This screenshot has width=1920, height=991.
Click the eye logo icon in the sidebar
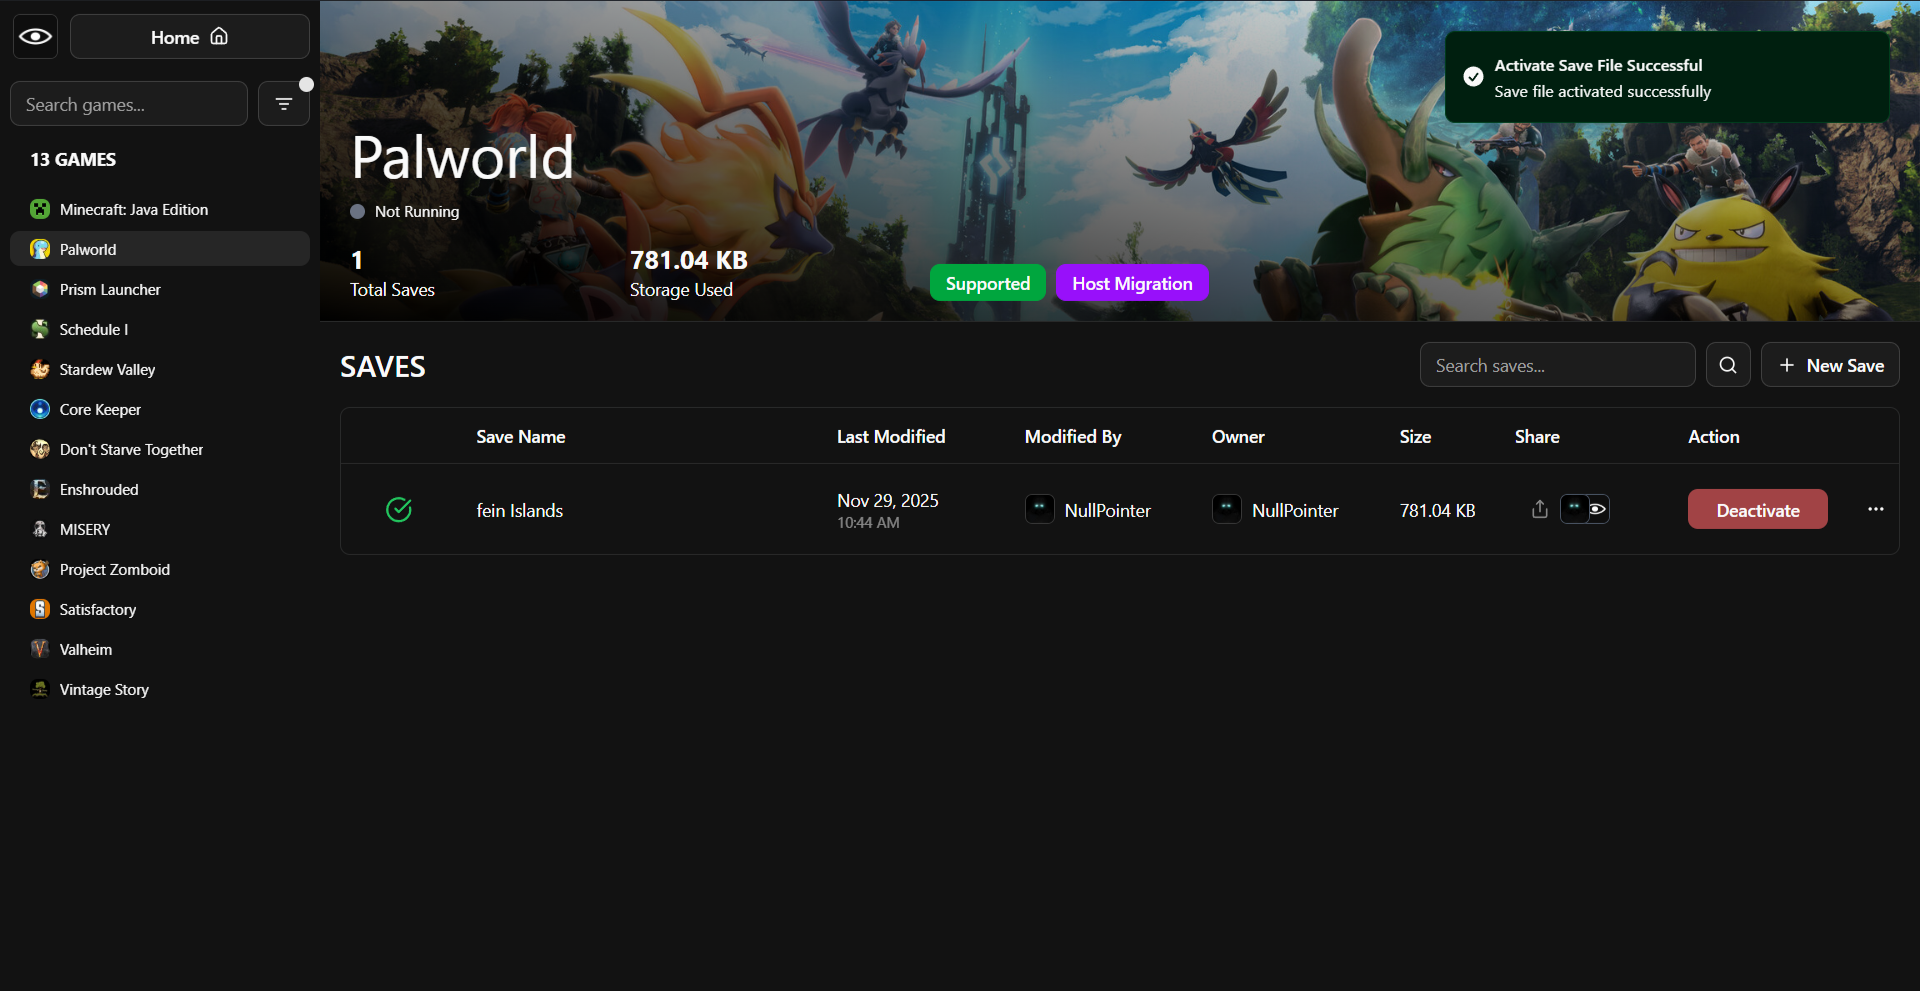coord(35,37)
